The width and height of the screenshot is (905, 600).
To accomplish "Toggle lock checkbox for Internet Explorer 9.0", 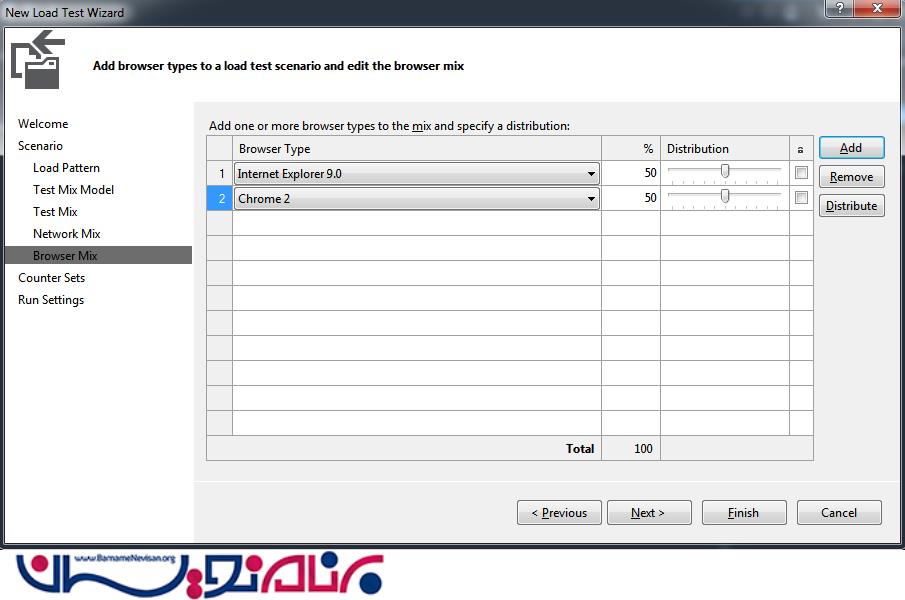I will (x=801, y=173).
